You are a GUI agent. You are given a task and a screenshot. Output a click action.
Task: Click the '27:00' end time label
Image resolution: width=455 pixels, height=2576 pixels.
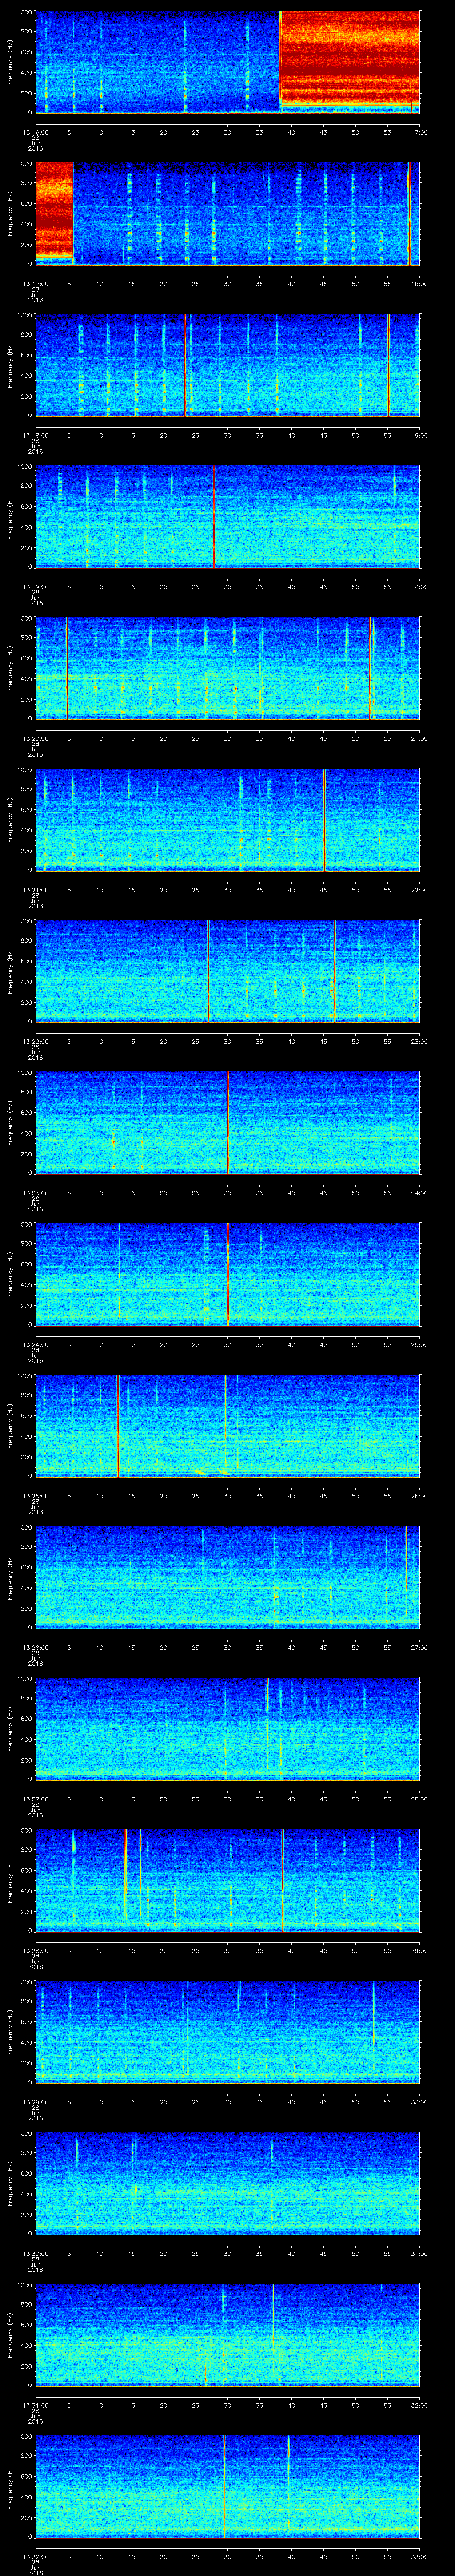pyautogui.click(x=419, y=1647)
